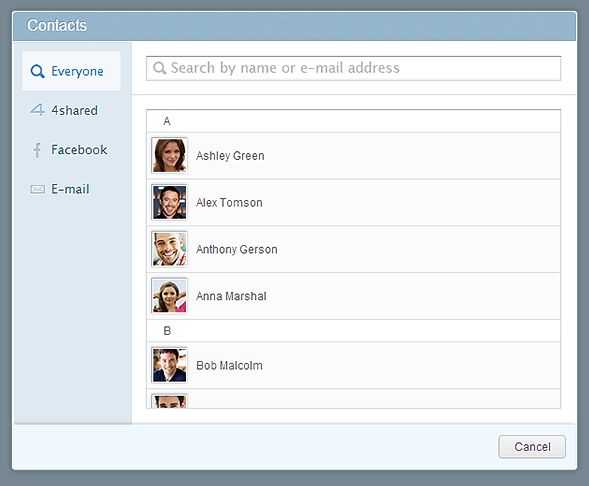Select the Everyone tab label

point(77,71)
